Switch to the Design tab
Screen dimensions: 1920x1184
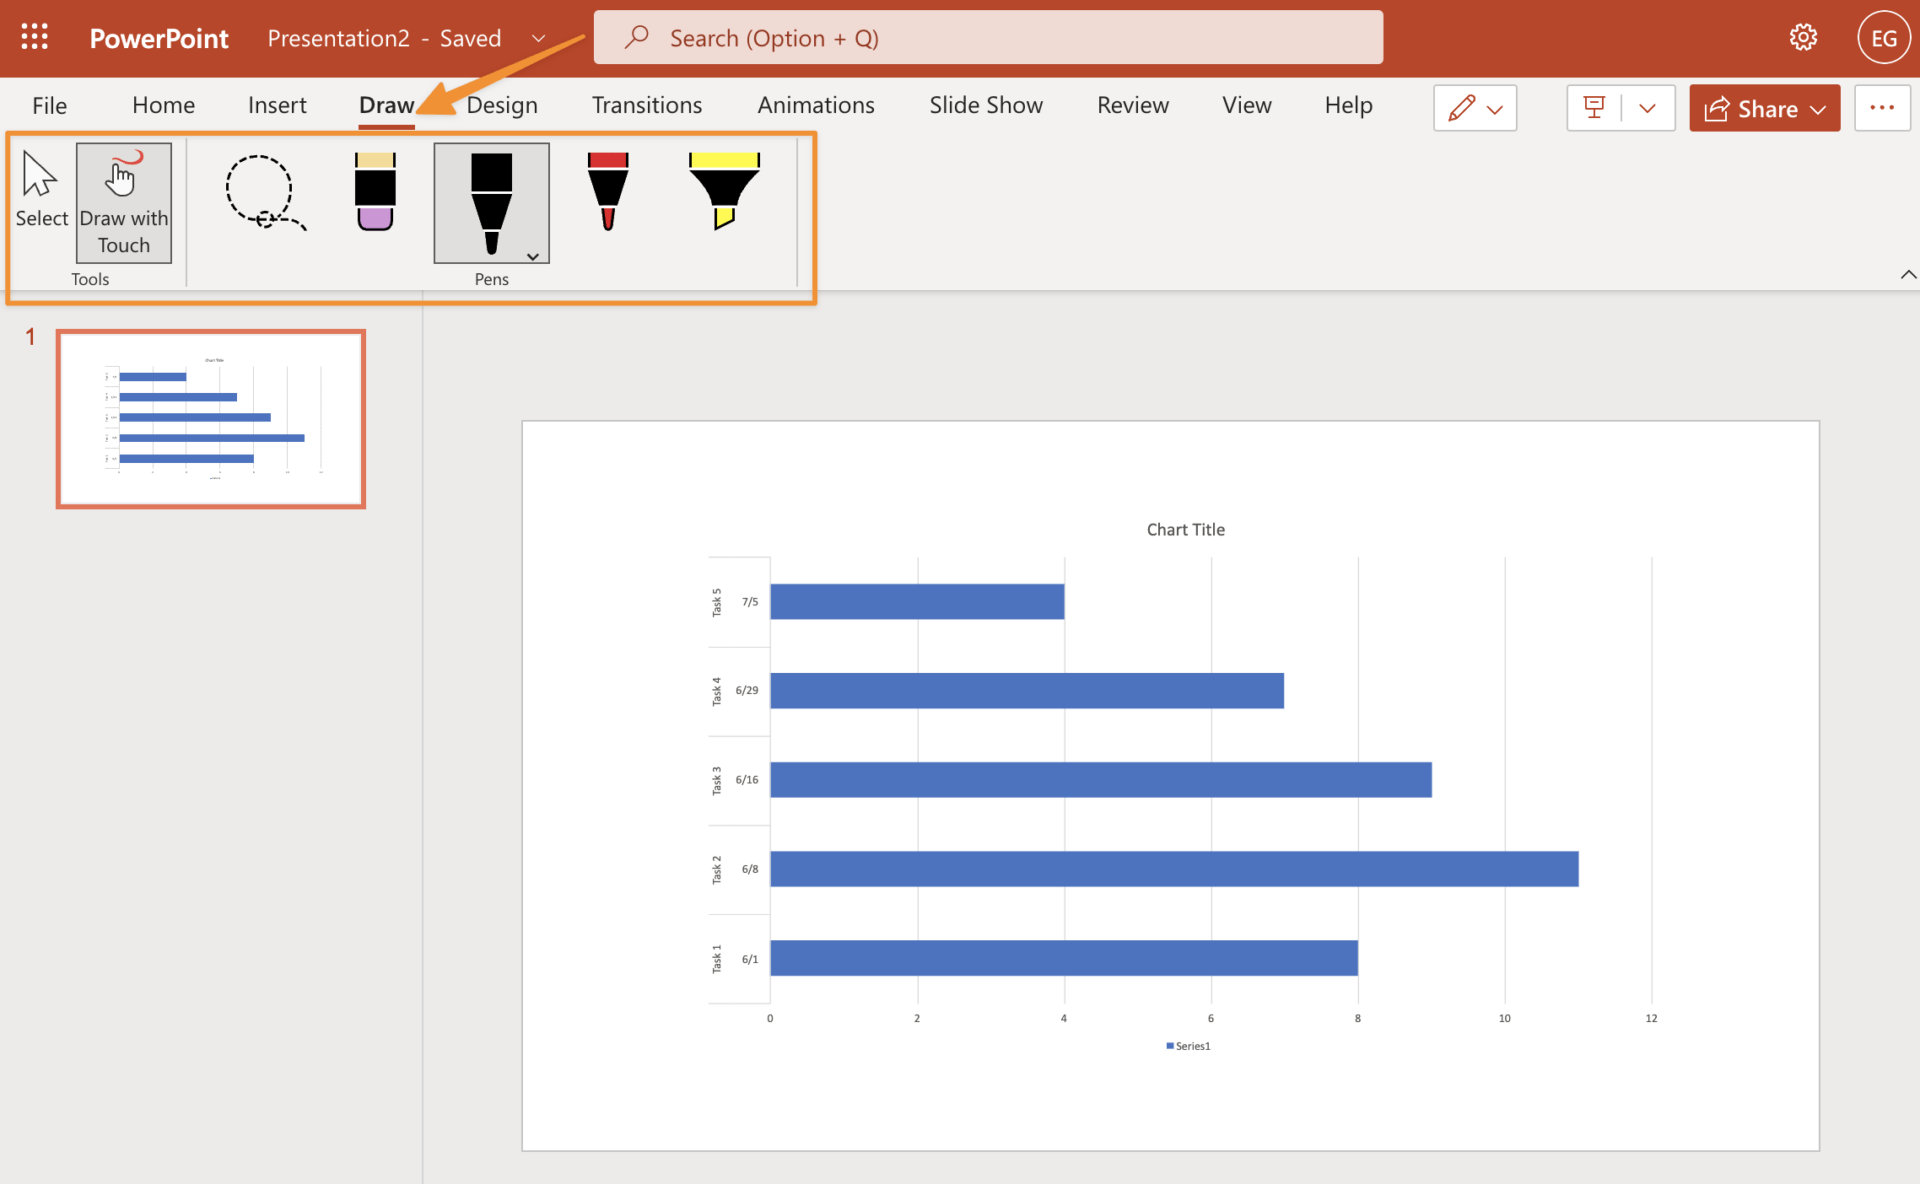(x=502, y=105)
